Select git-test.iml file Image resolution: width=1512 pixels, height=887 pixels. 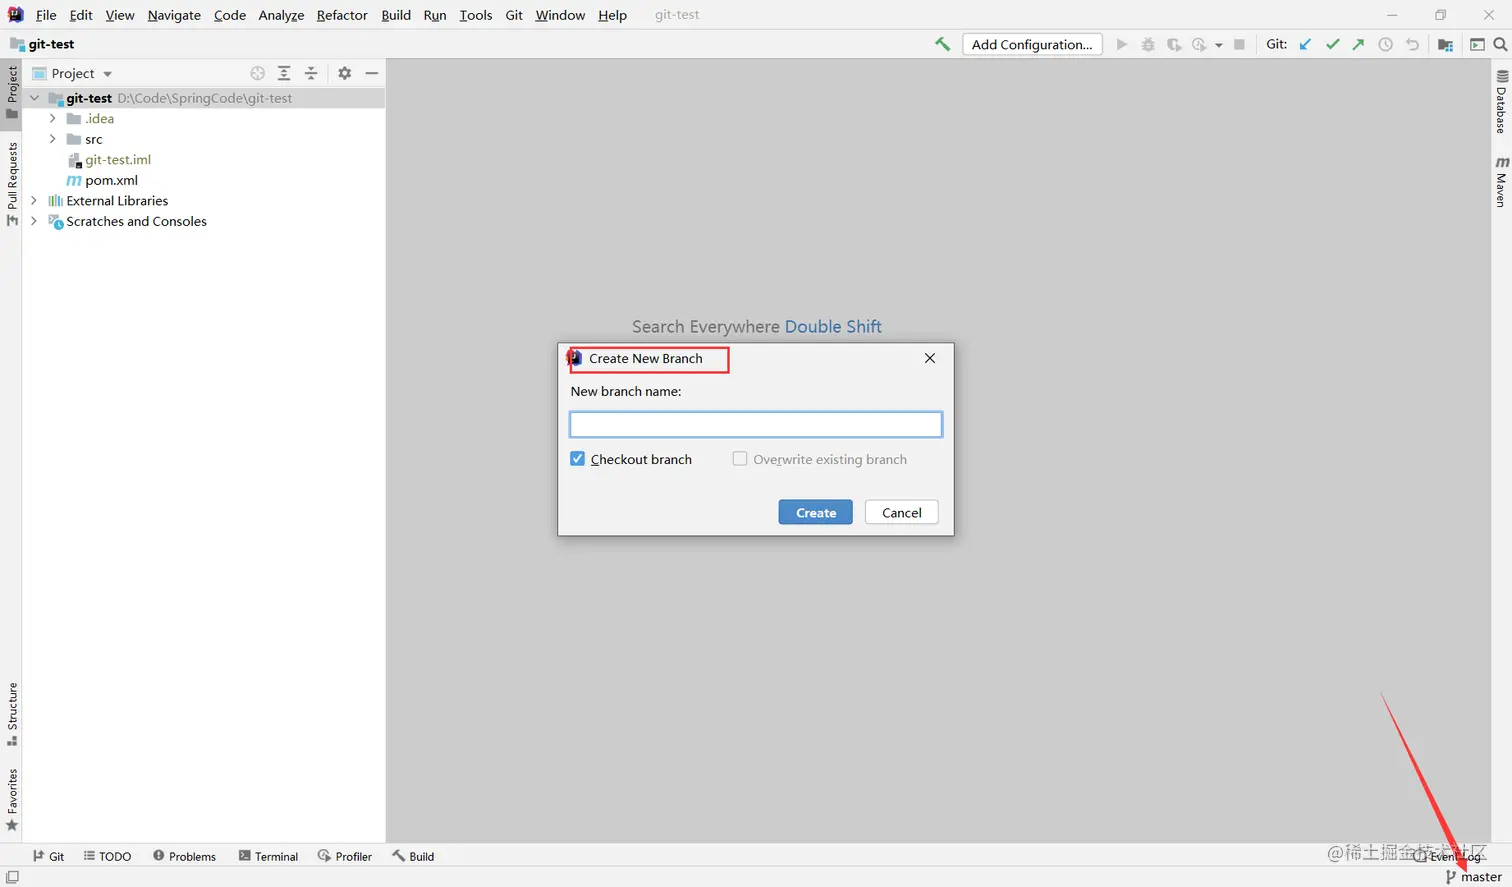pos(118,159)
